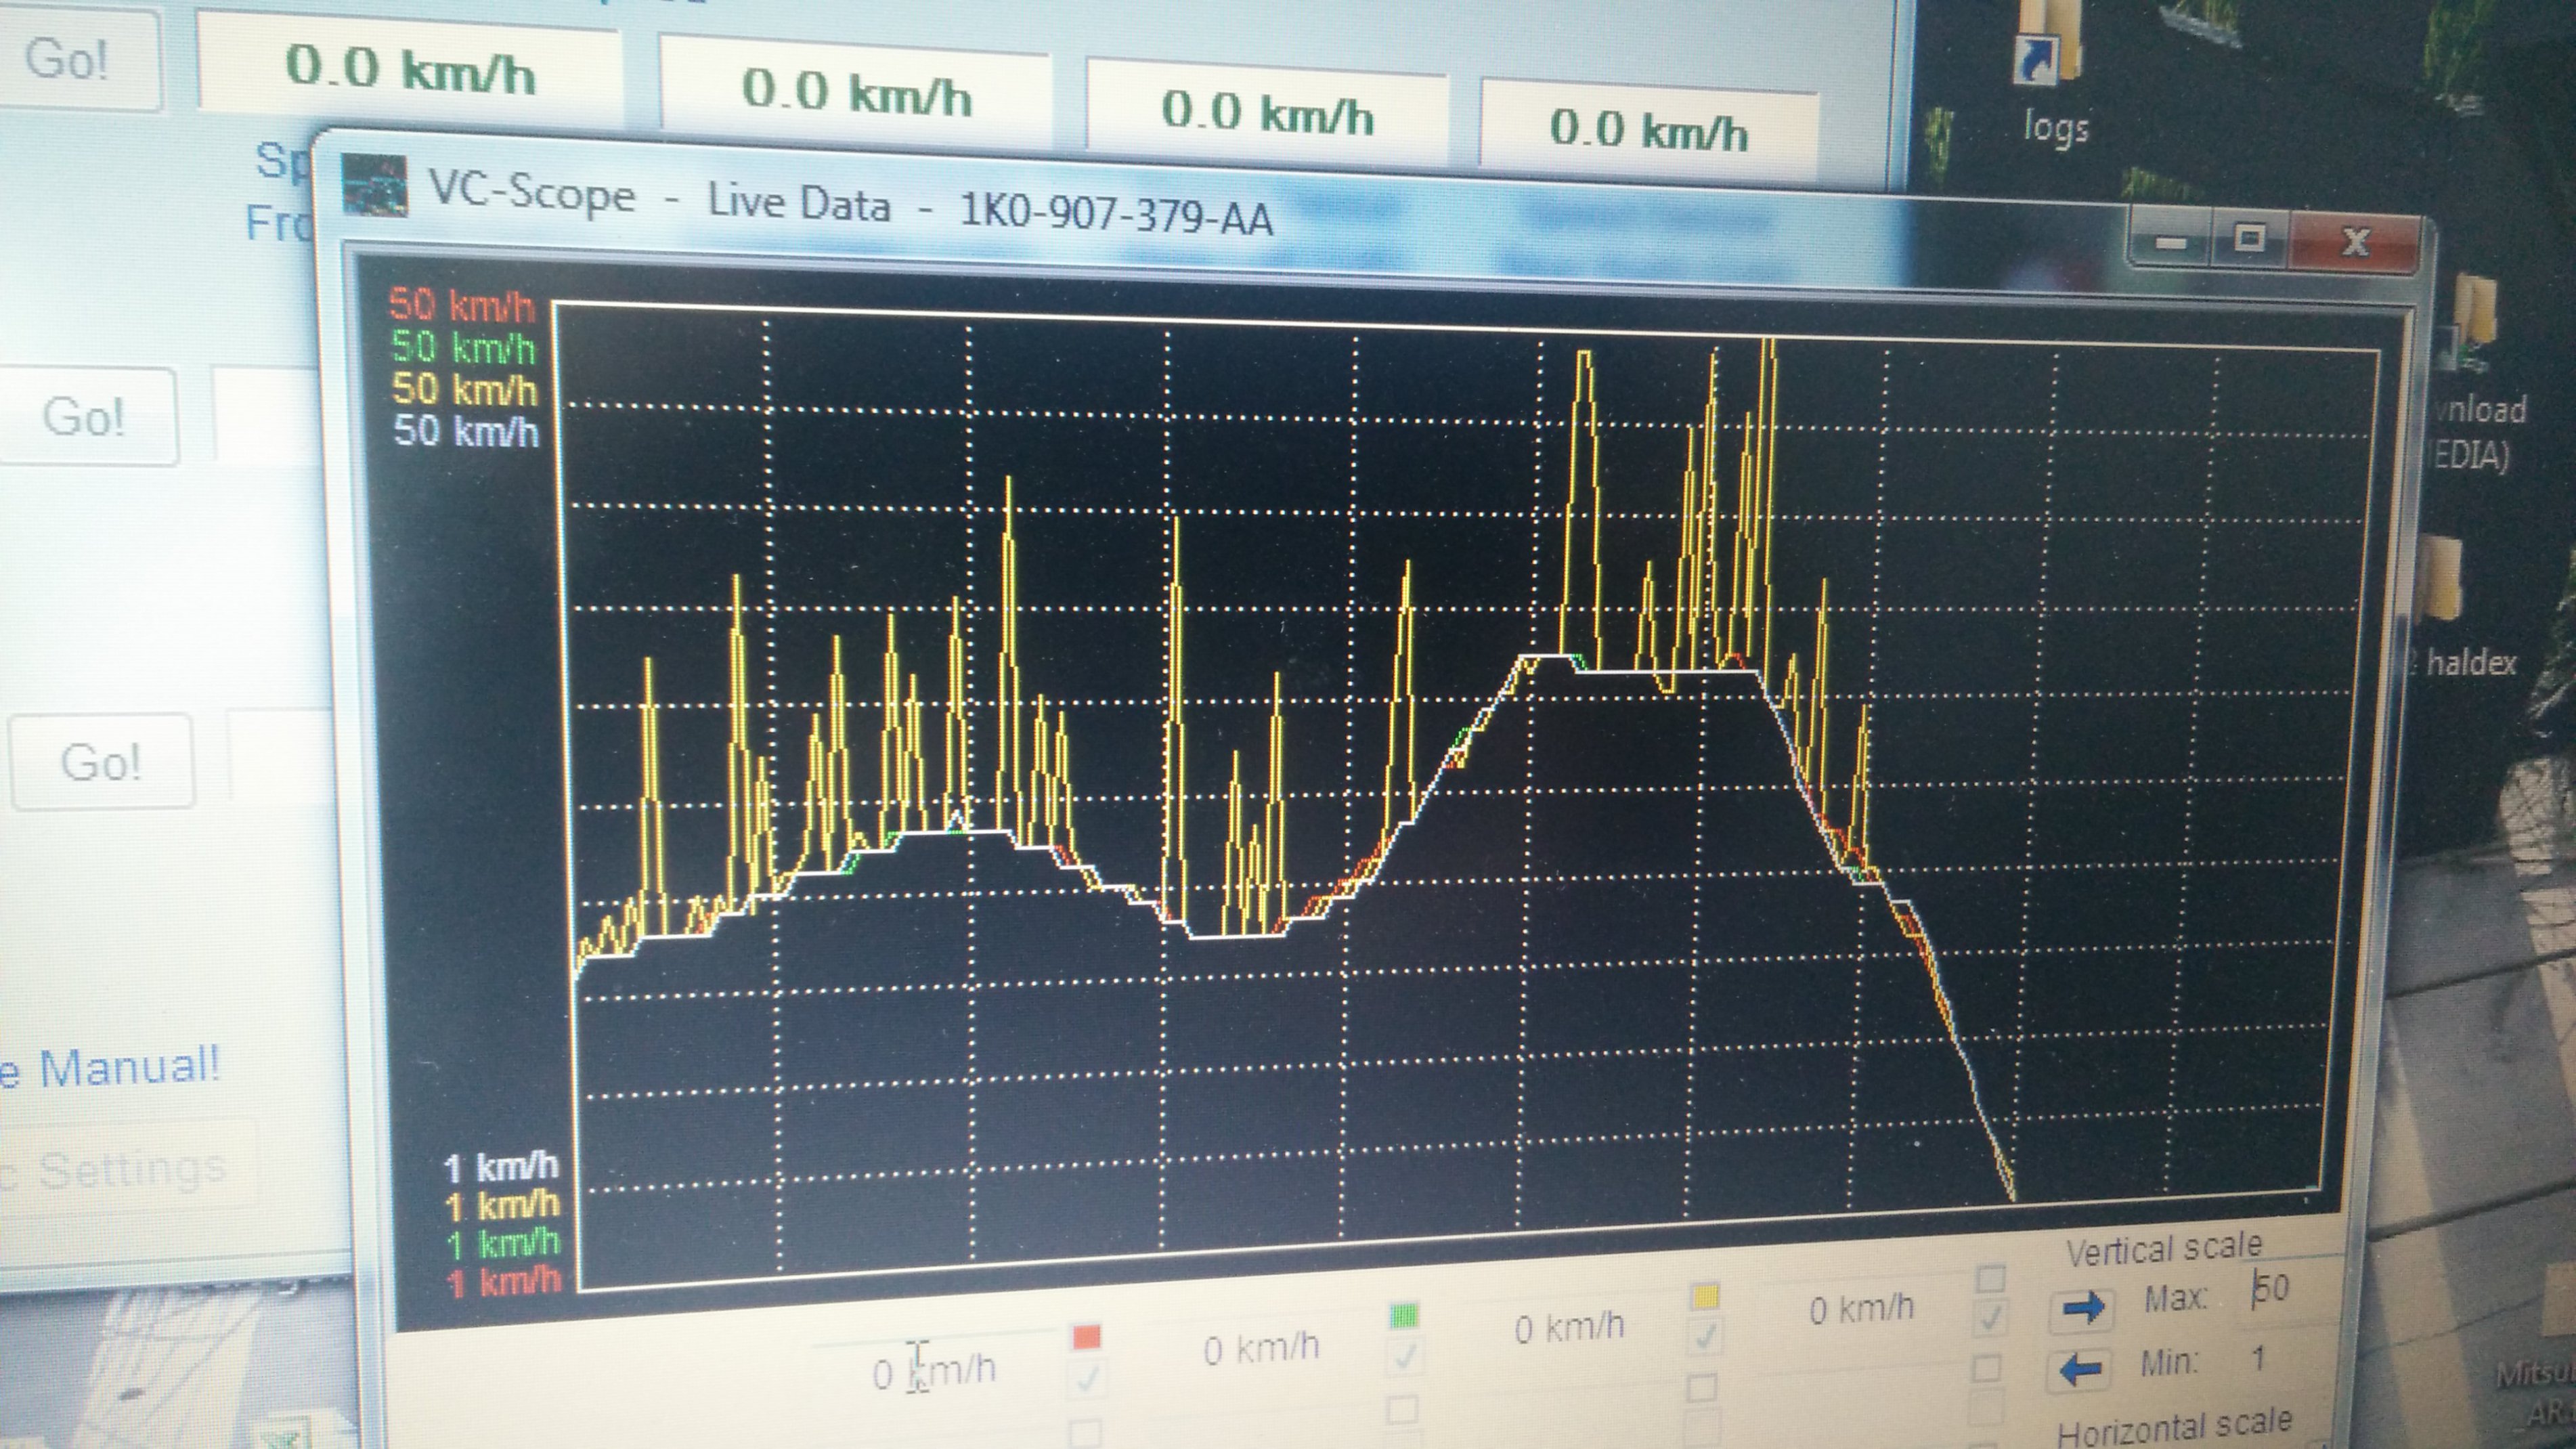2576x1449 pixels.
Task: Click the blue left-arrow vertical scale button
Action: click(x=2080, y=1369)
